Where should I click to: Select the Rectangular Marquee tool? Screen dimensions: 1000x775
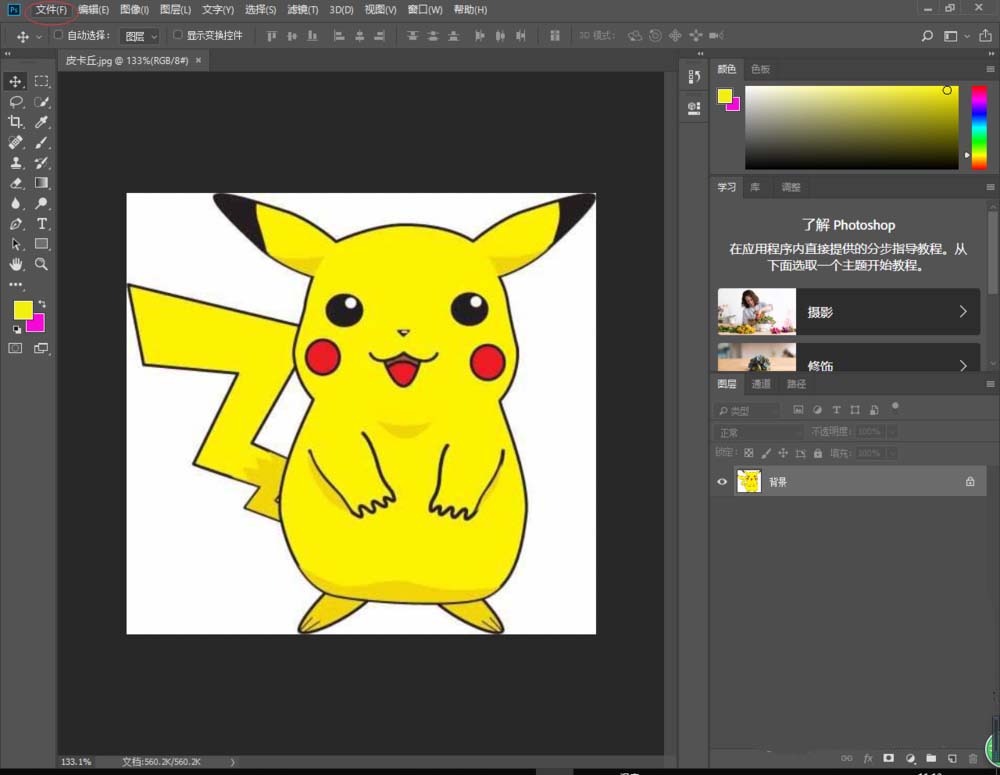point(42,81)
